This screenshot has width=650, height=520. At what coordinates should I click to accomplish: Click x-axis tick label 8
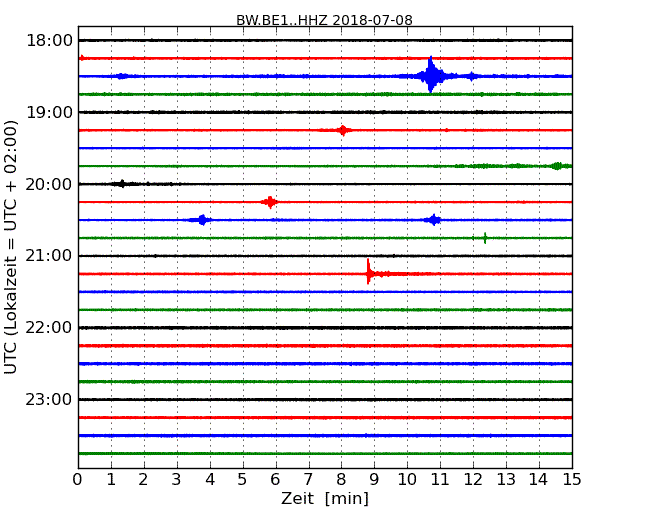(x=341, y=480)
